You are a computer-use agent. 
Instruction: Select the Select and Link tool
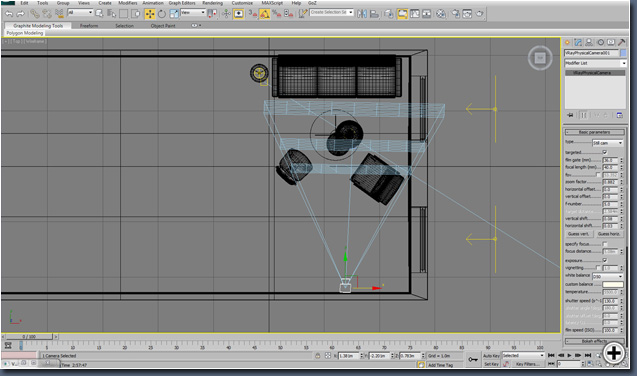coord(35,14)
